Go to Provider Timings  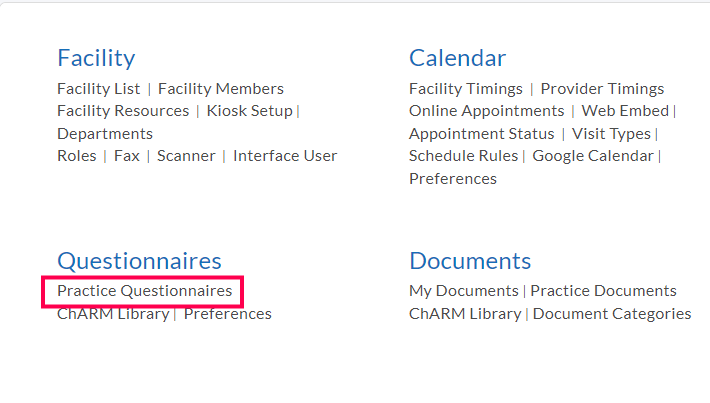tap(602, 89)
